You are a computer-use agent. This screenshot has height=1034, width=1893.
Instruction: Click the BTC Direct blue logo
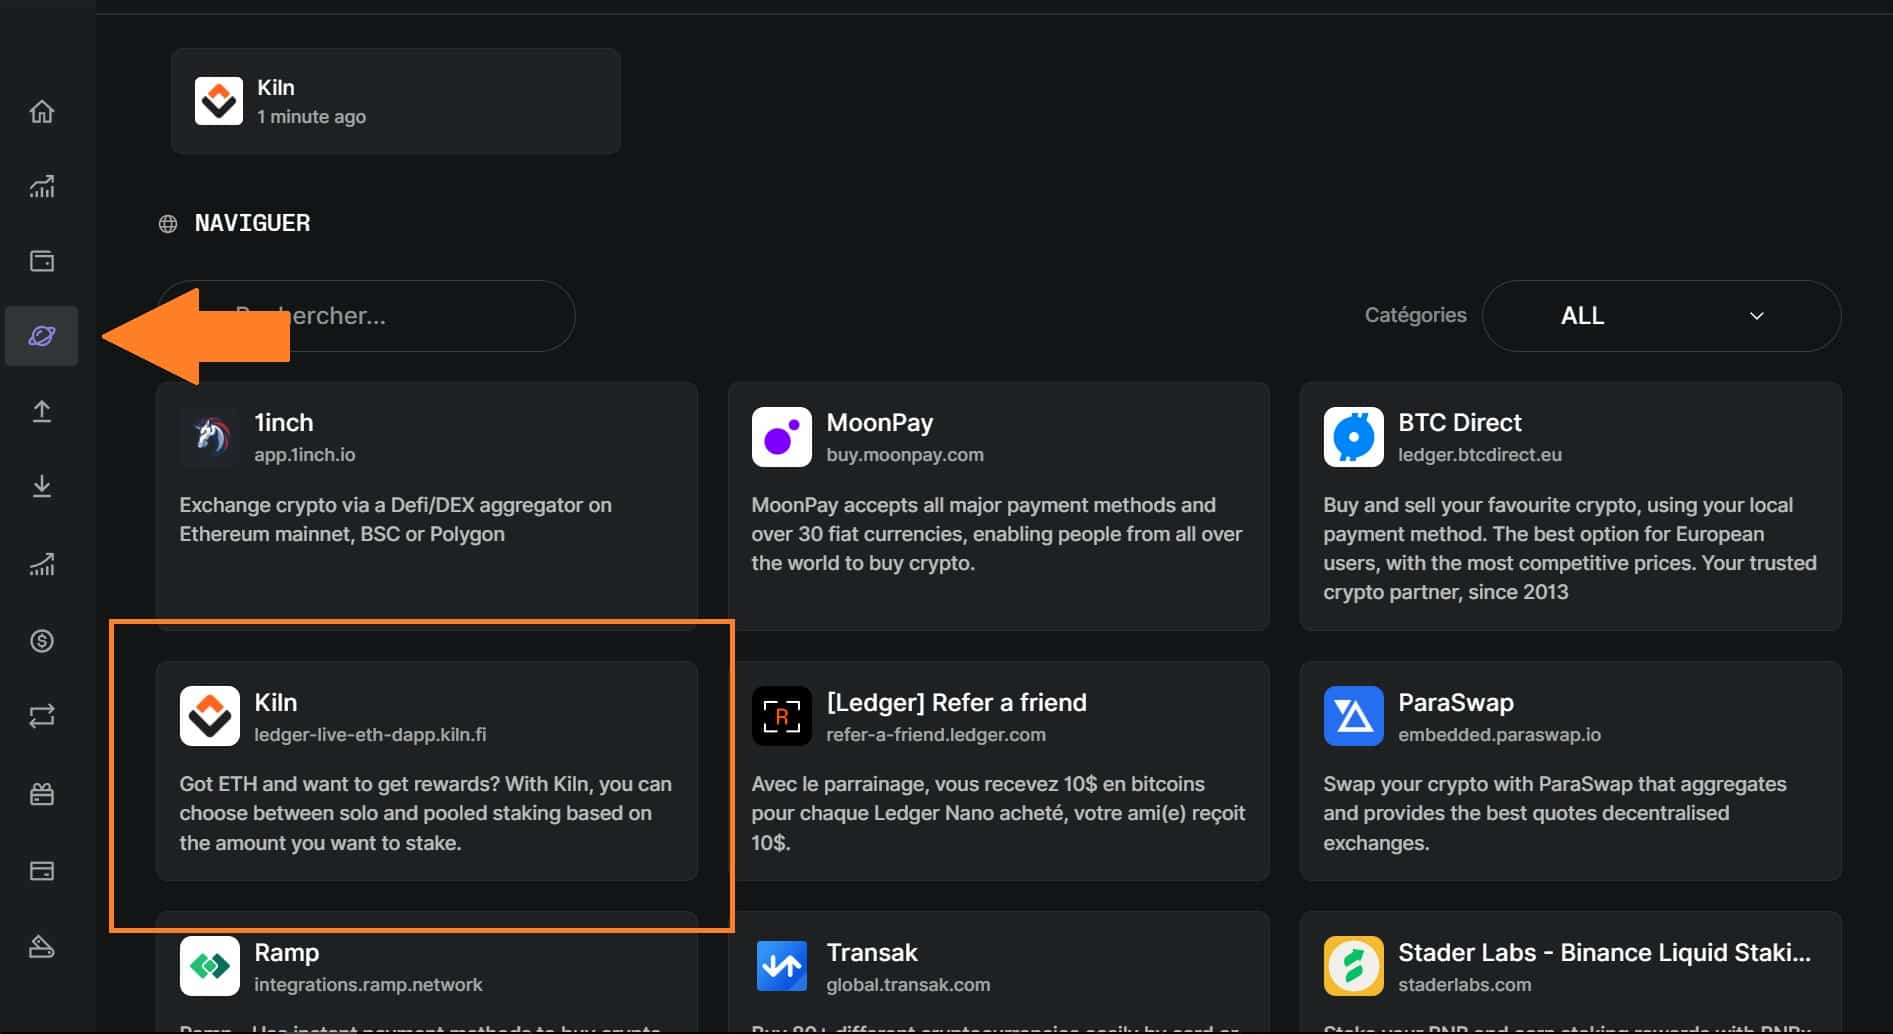point(1354,436)
